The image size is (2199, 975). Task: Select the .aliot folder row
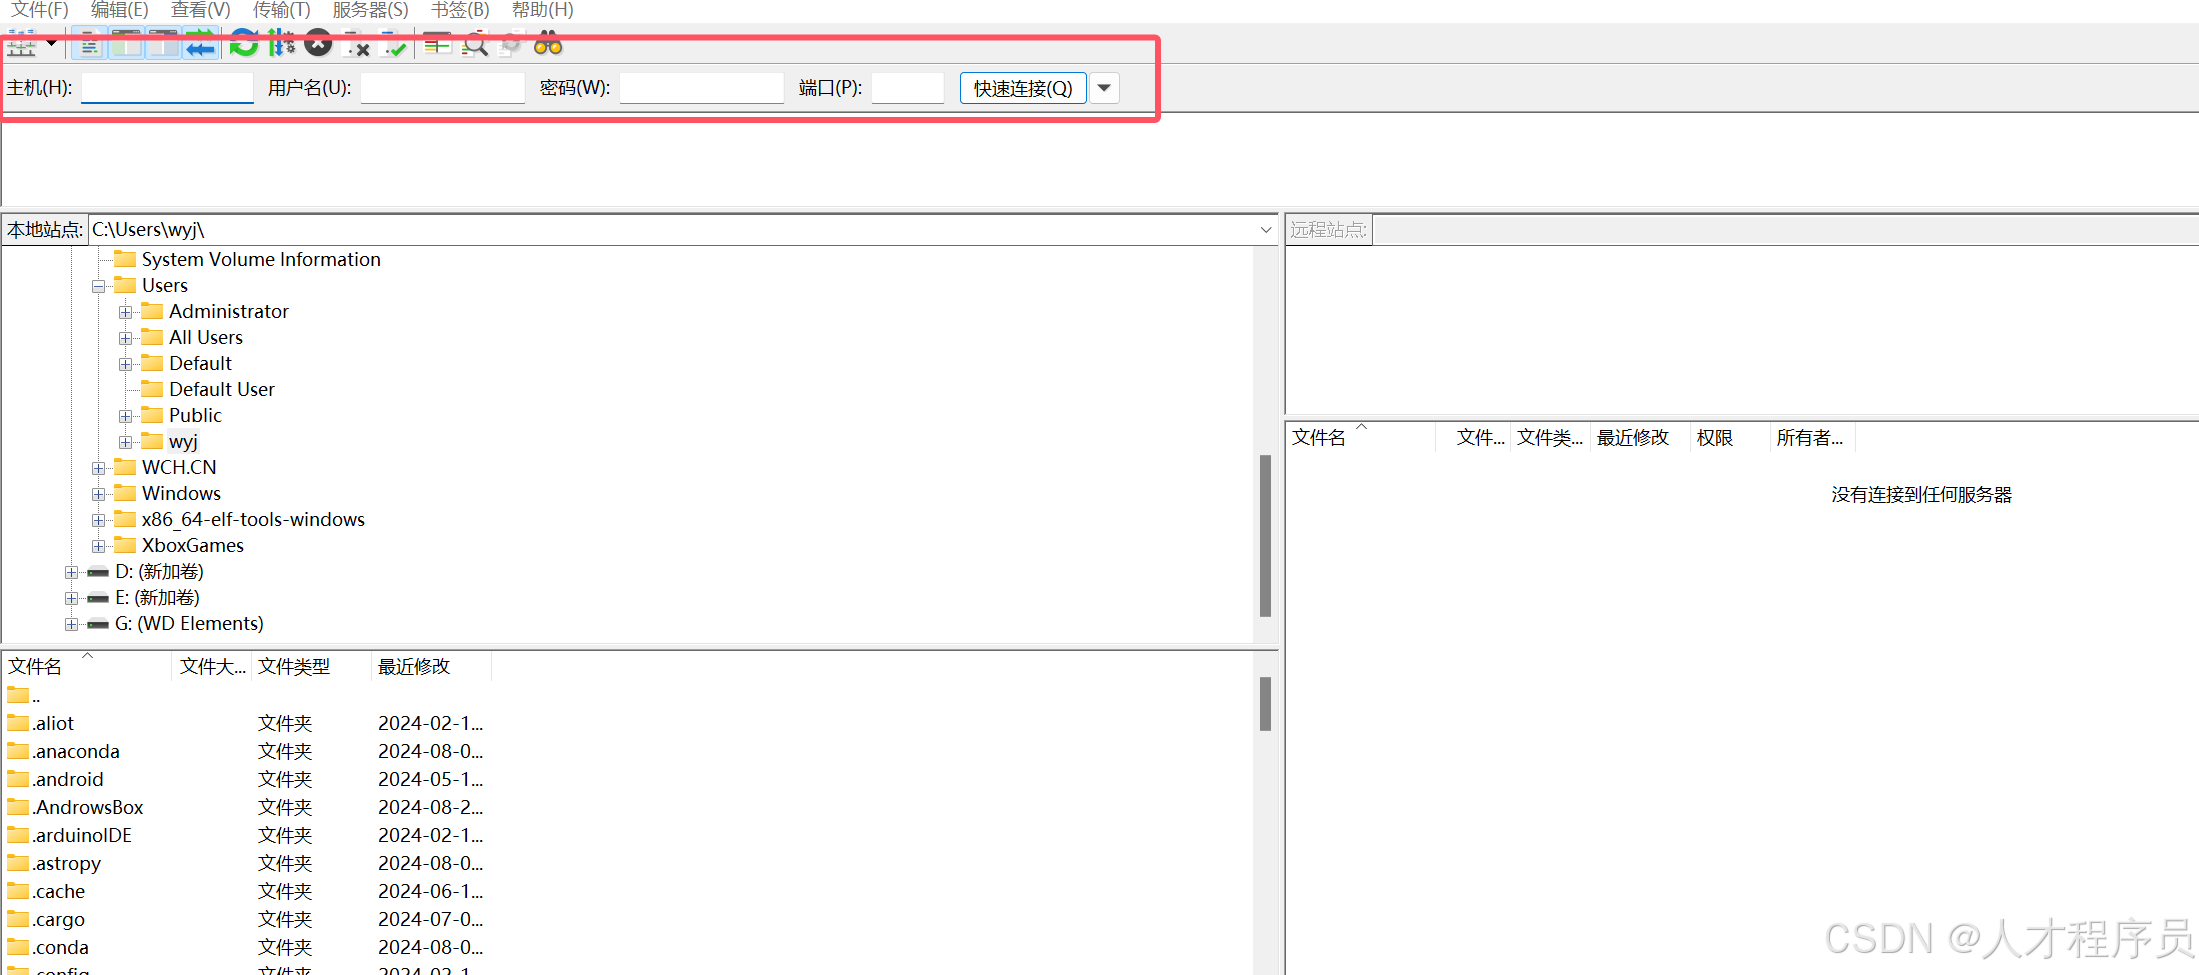246,724
